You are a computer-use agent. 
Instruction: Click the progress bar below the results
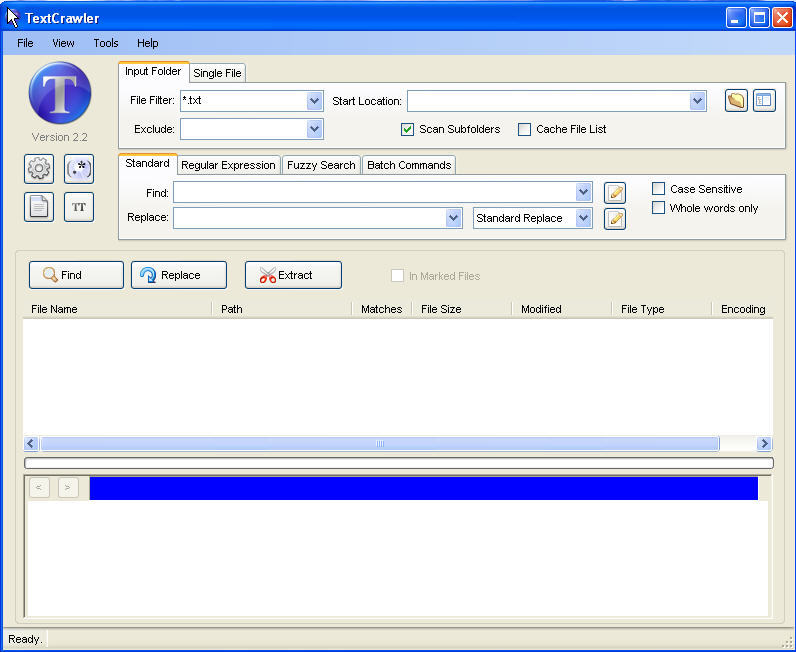click(399, 463)
